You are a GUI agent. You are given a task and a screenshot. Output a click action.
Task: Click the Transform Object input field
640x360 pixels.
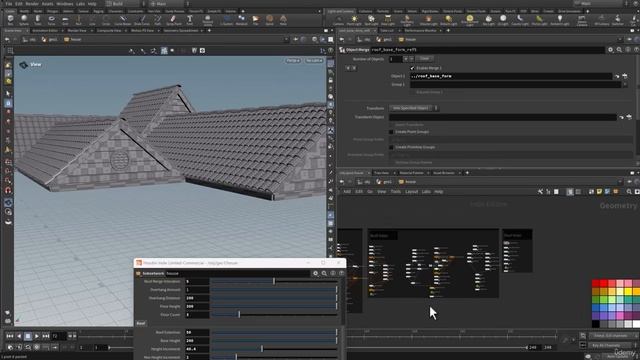pos(502,118)
